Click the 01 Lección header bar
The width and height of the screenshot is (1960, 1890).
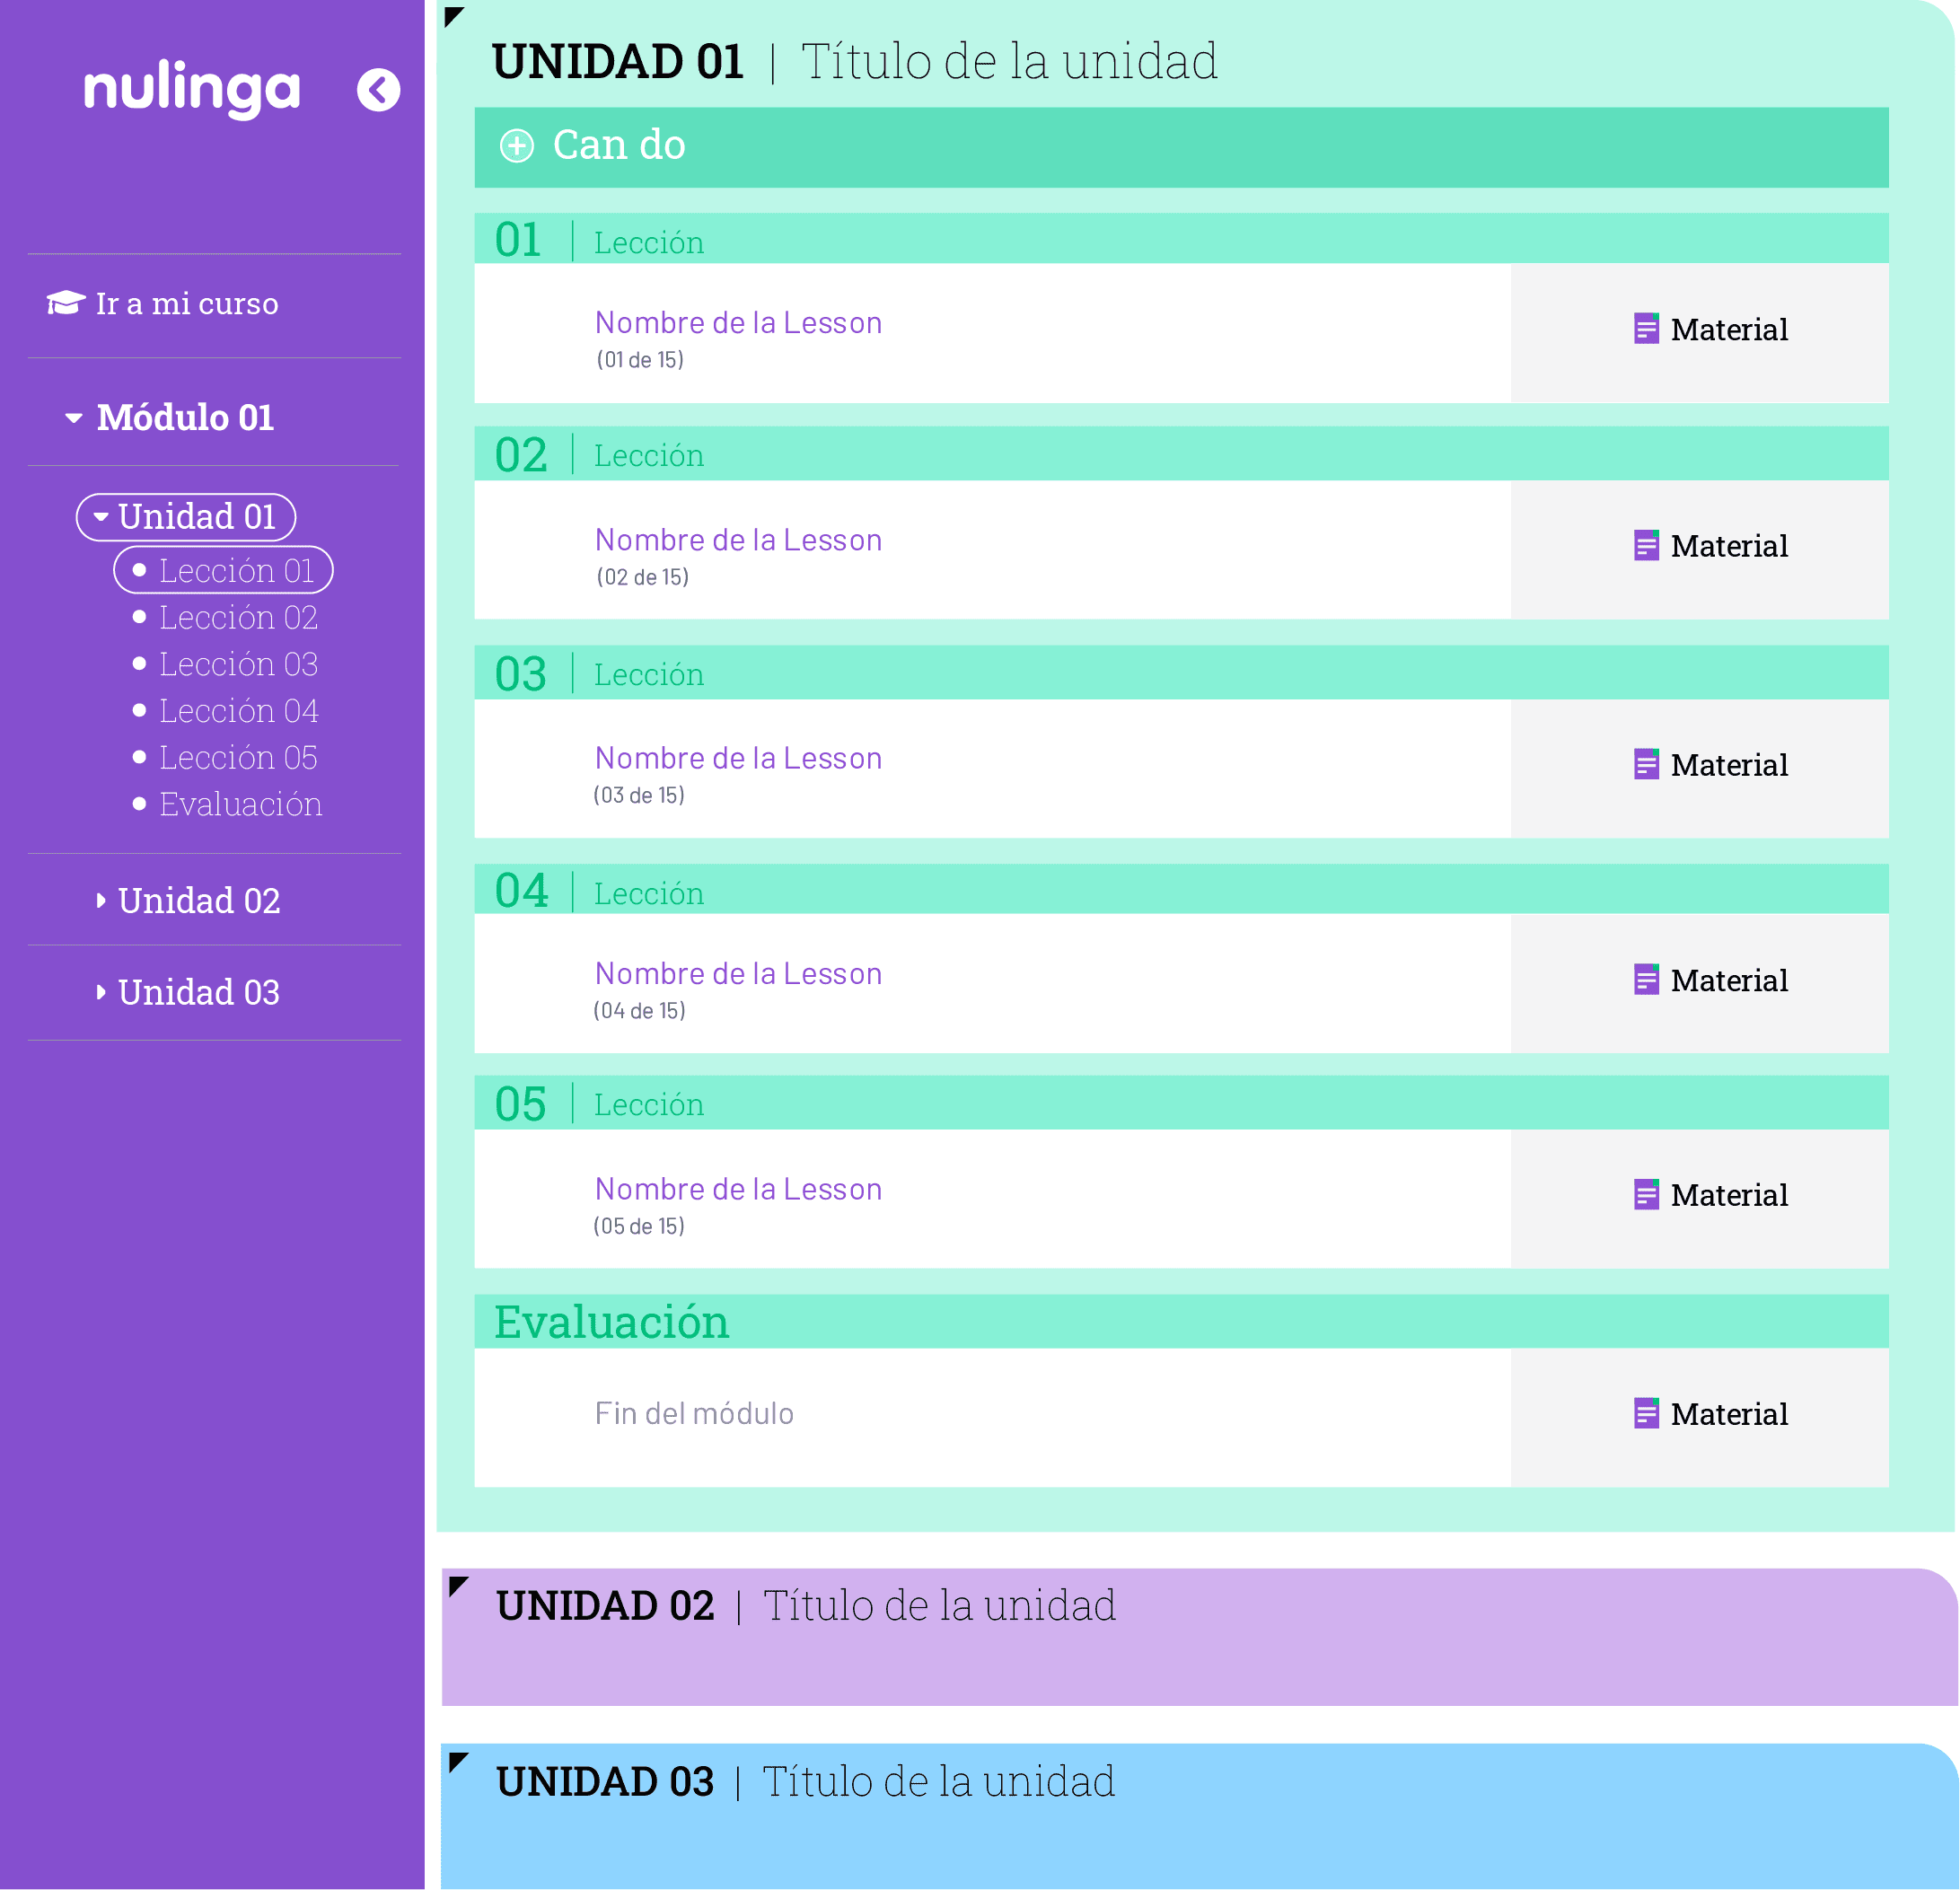[x=1181, y=238]
